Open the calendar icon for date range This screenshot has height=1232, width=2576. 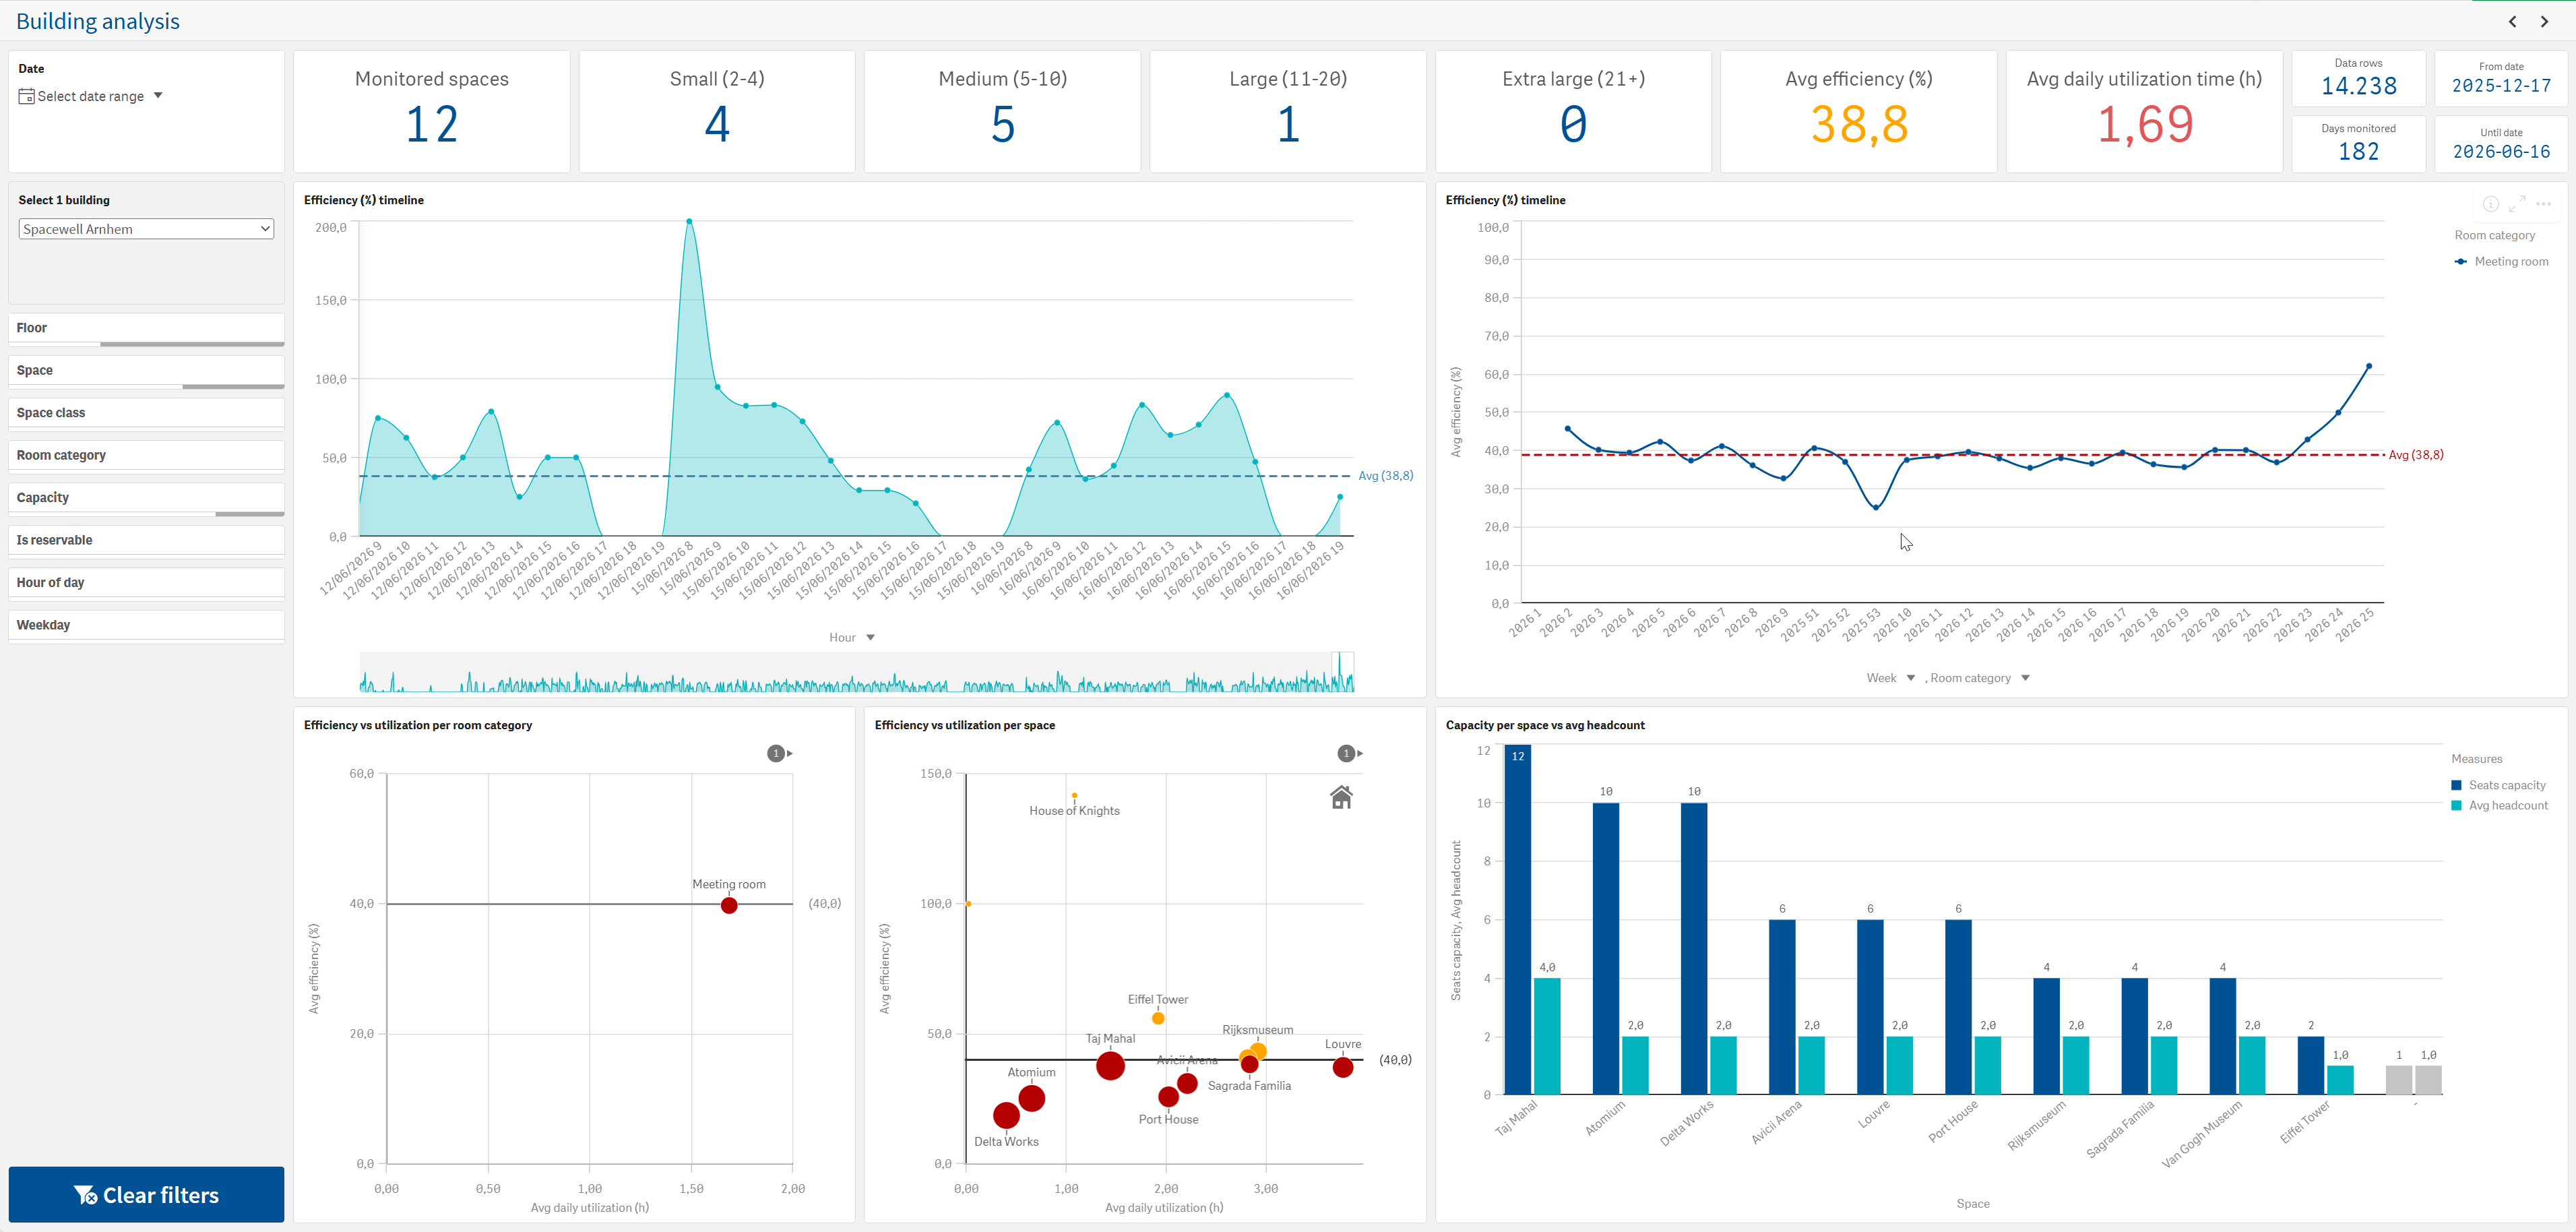pos(27,96)
